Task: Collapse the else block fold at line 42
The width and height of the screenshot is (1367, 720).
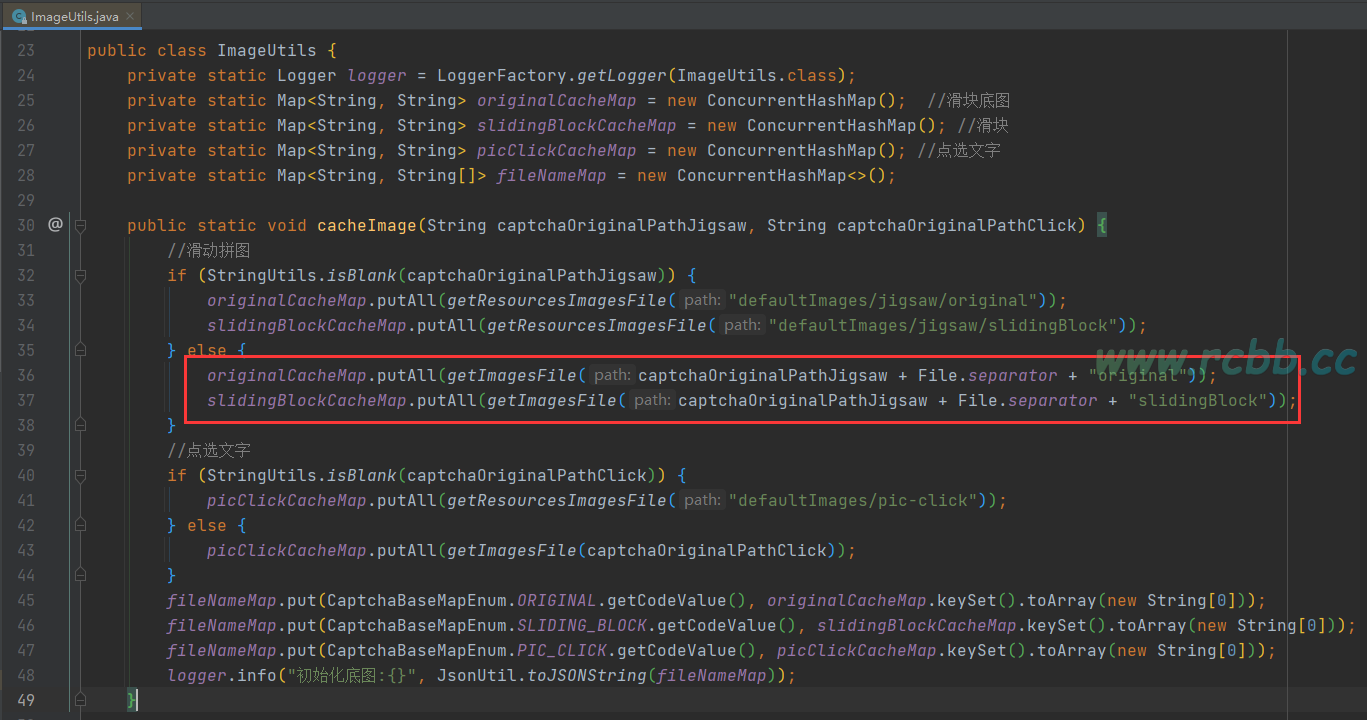Action: point(79,525)
